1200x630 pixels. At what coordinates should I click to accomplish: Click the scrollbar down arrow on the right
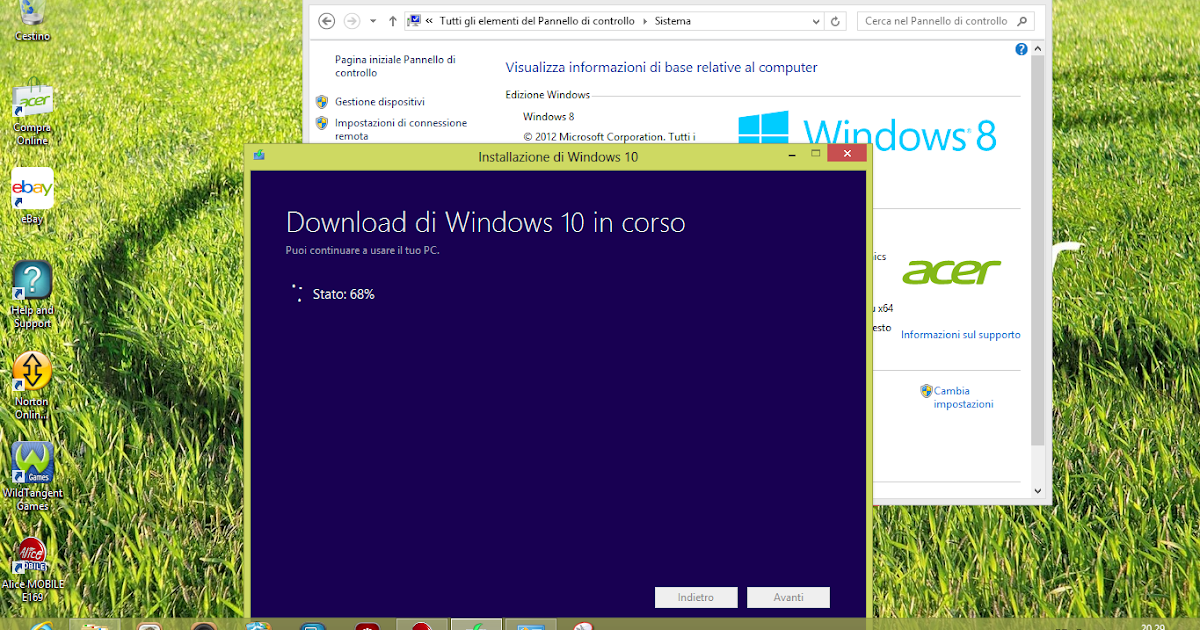tap(1037, 492)
